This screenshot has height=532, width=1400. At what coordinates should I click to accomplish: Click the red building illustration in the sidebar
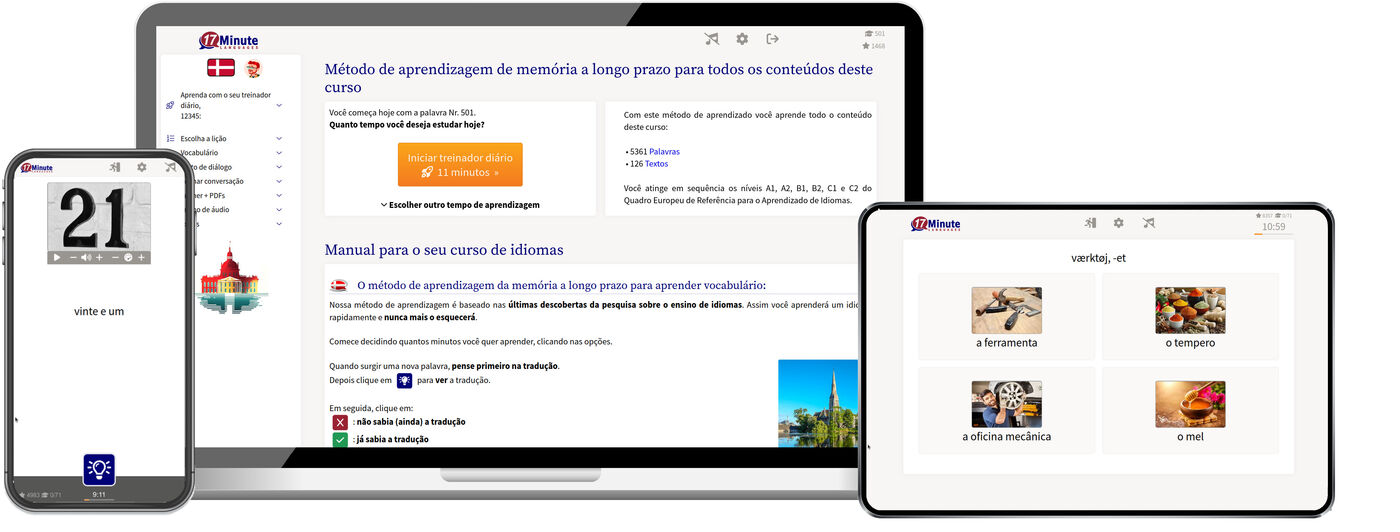click(229, 277)
